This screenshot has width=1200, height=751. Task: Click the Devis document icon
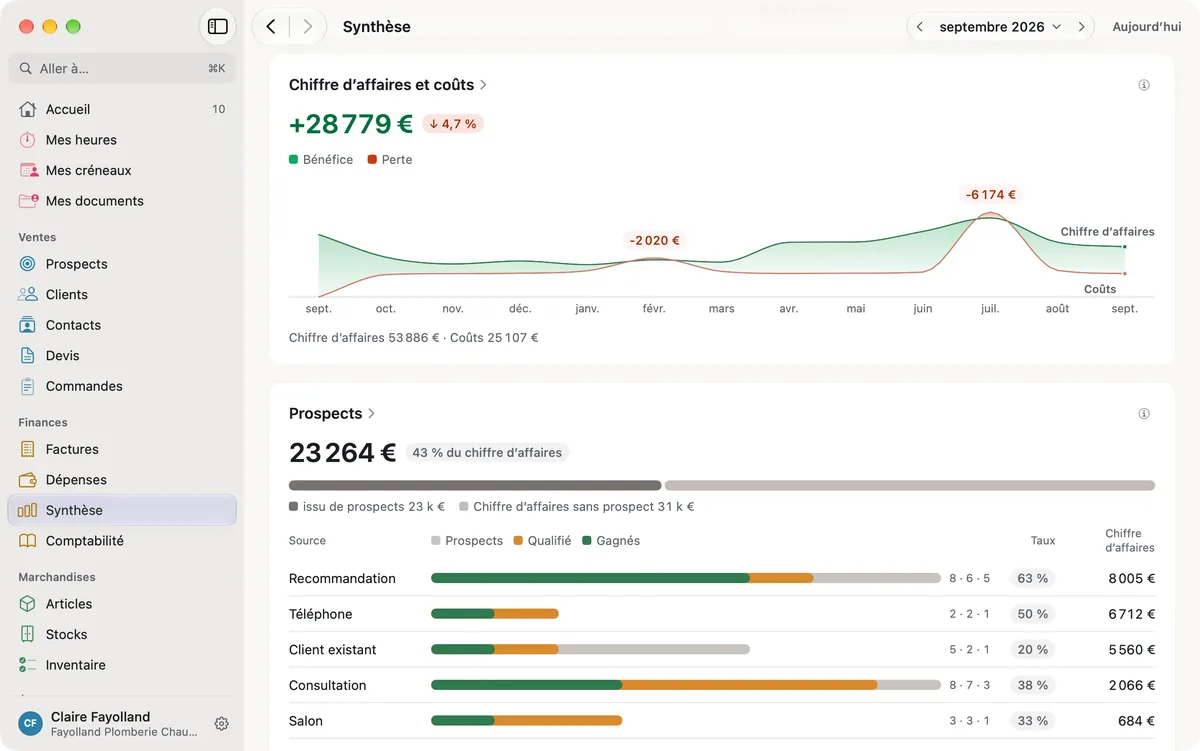click(28, 355)
